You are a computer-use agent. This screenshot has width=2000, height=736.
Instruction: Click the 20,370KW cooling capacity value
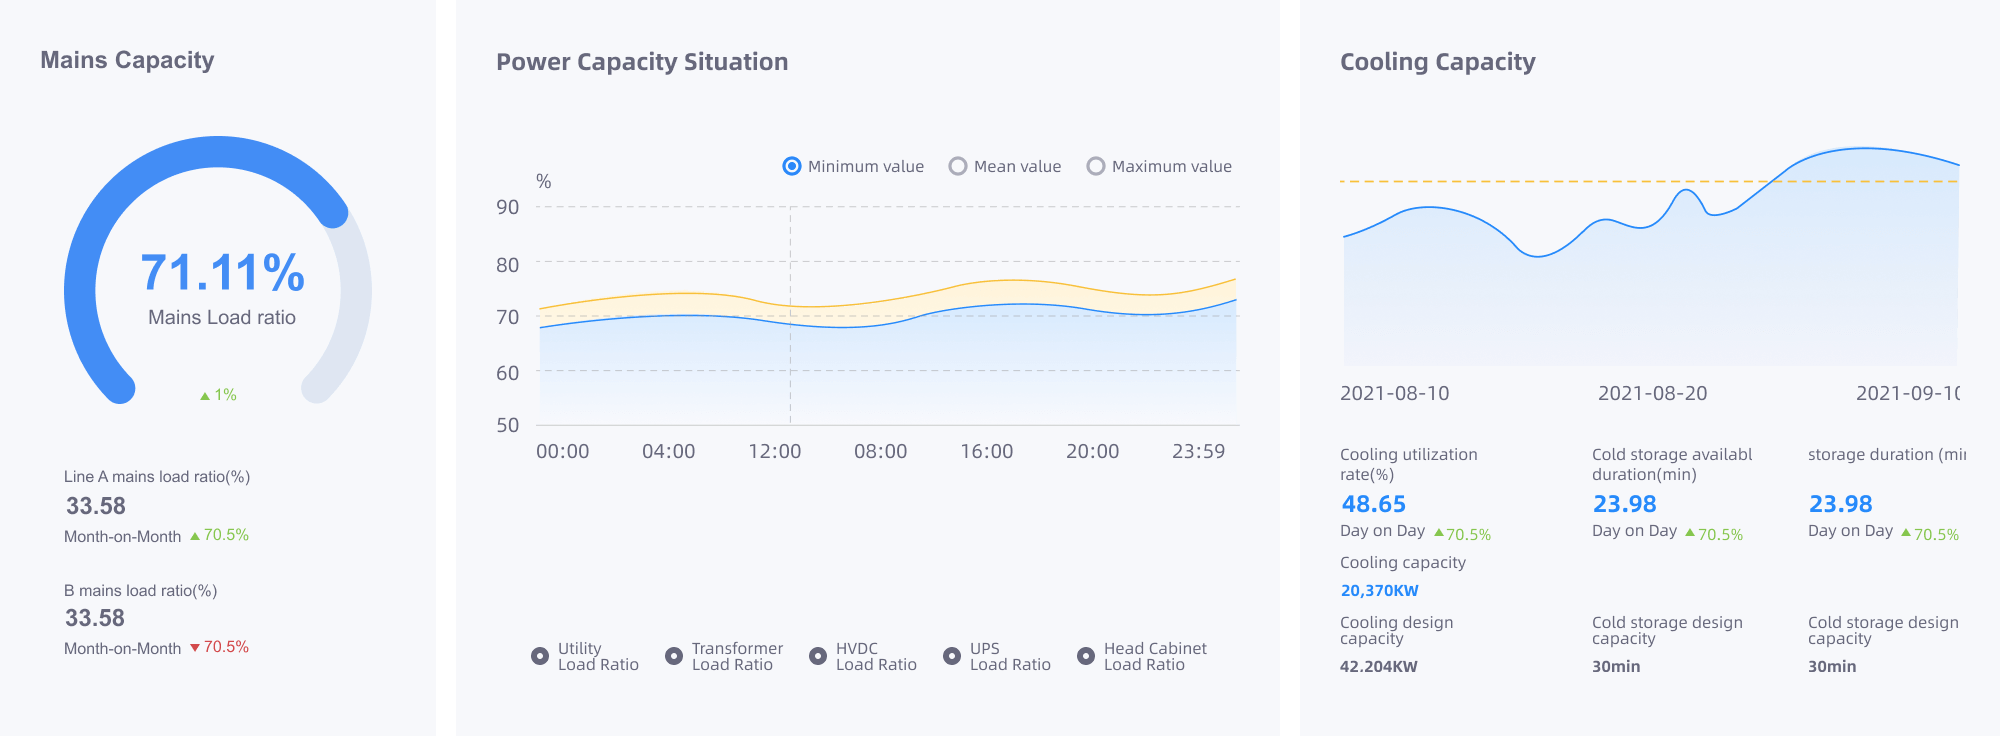(x=1379, y=591)
